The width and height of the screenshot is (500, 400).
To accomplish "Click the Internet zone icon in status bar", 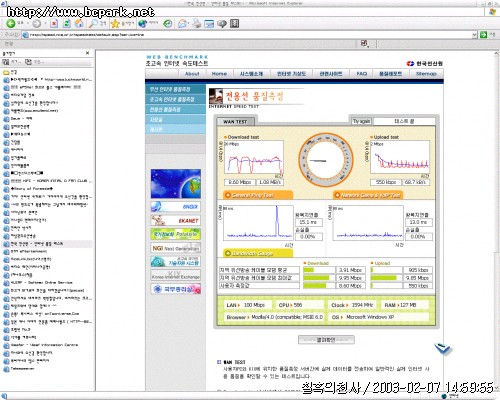I will (444, 396).
